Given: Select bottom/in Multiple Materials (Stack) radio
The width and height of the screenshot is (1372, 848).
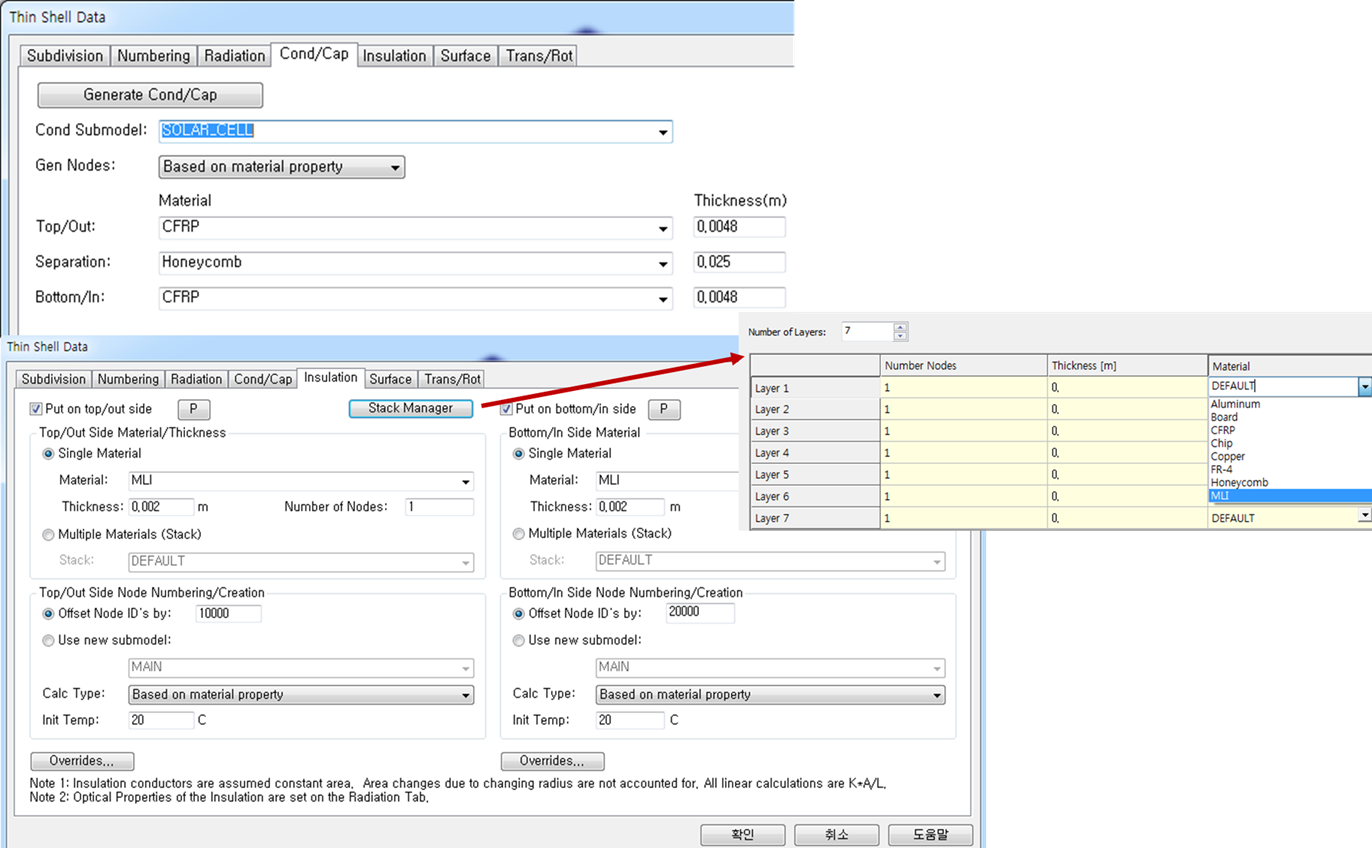Looking at the screenshot, I should [519, 534].
